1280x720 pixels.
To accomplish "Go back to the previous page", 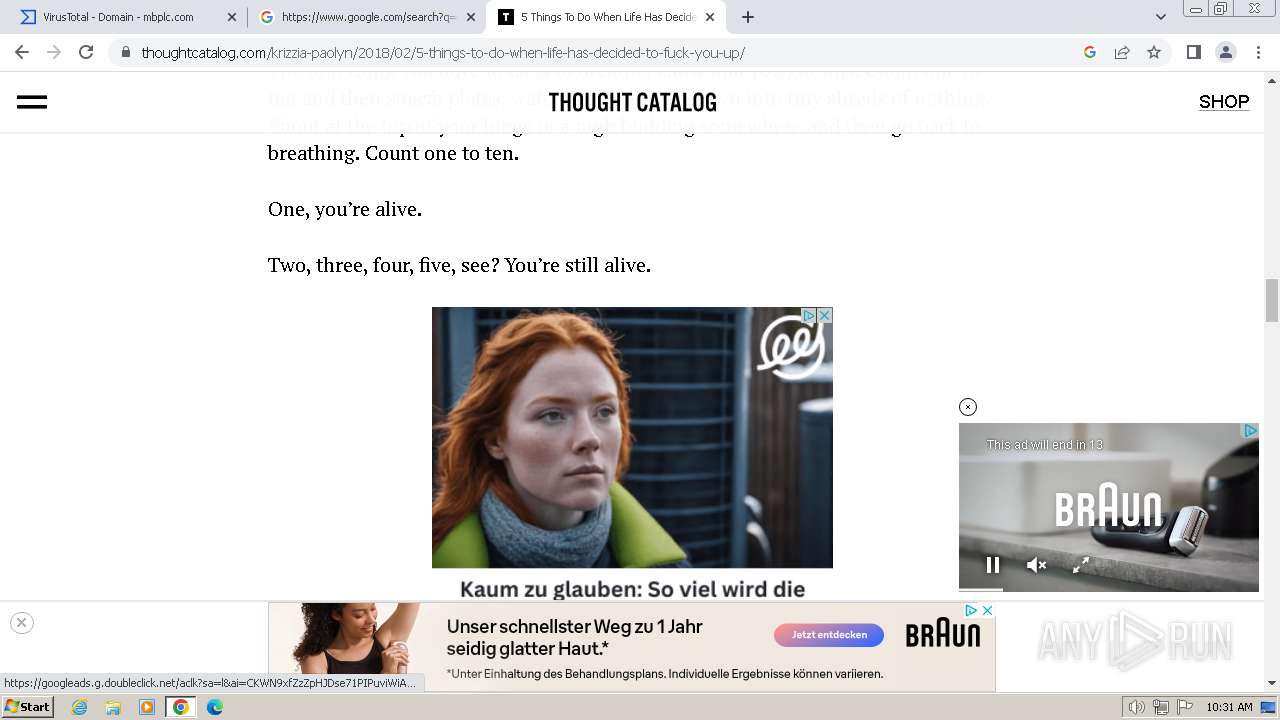I will [x=22, y=52].
